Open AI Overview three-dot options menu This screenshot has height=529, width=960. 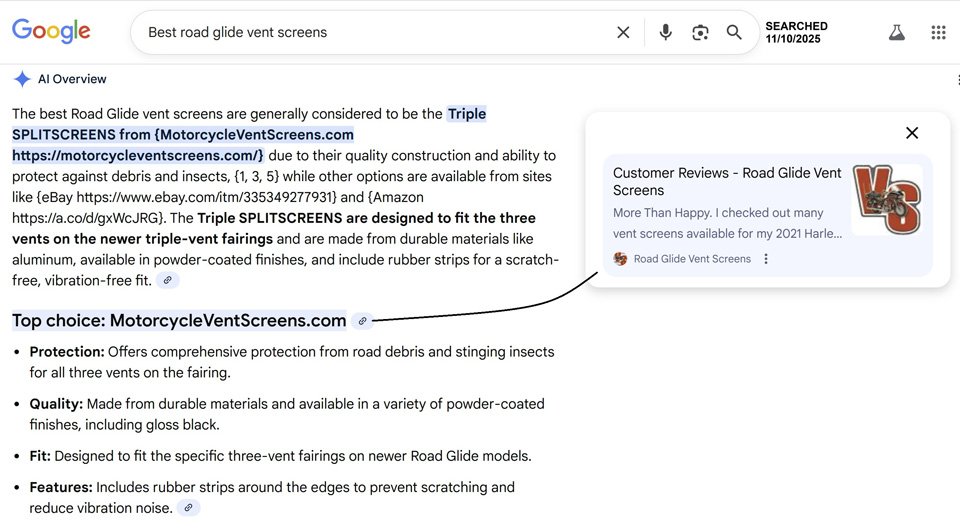[956, 80]
